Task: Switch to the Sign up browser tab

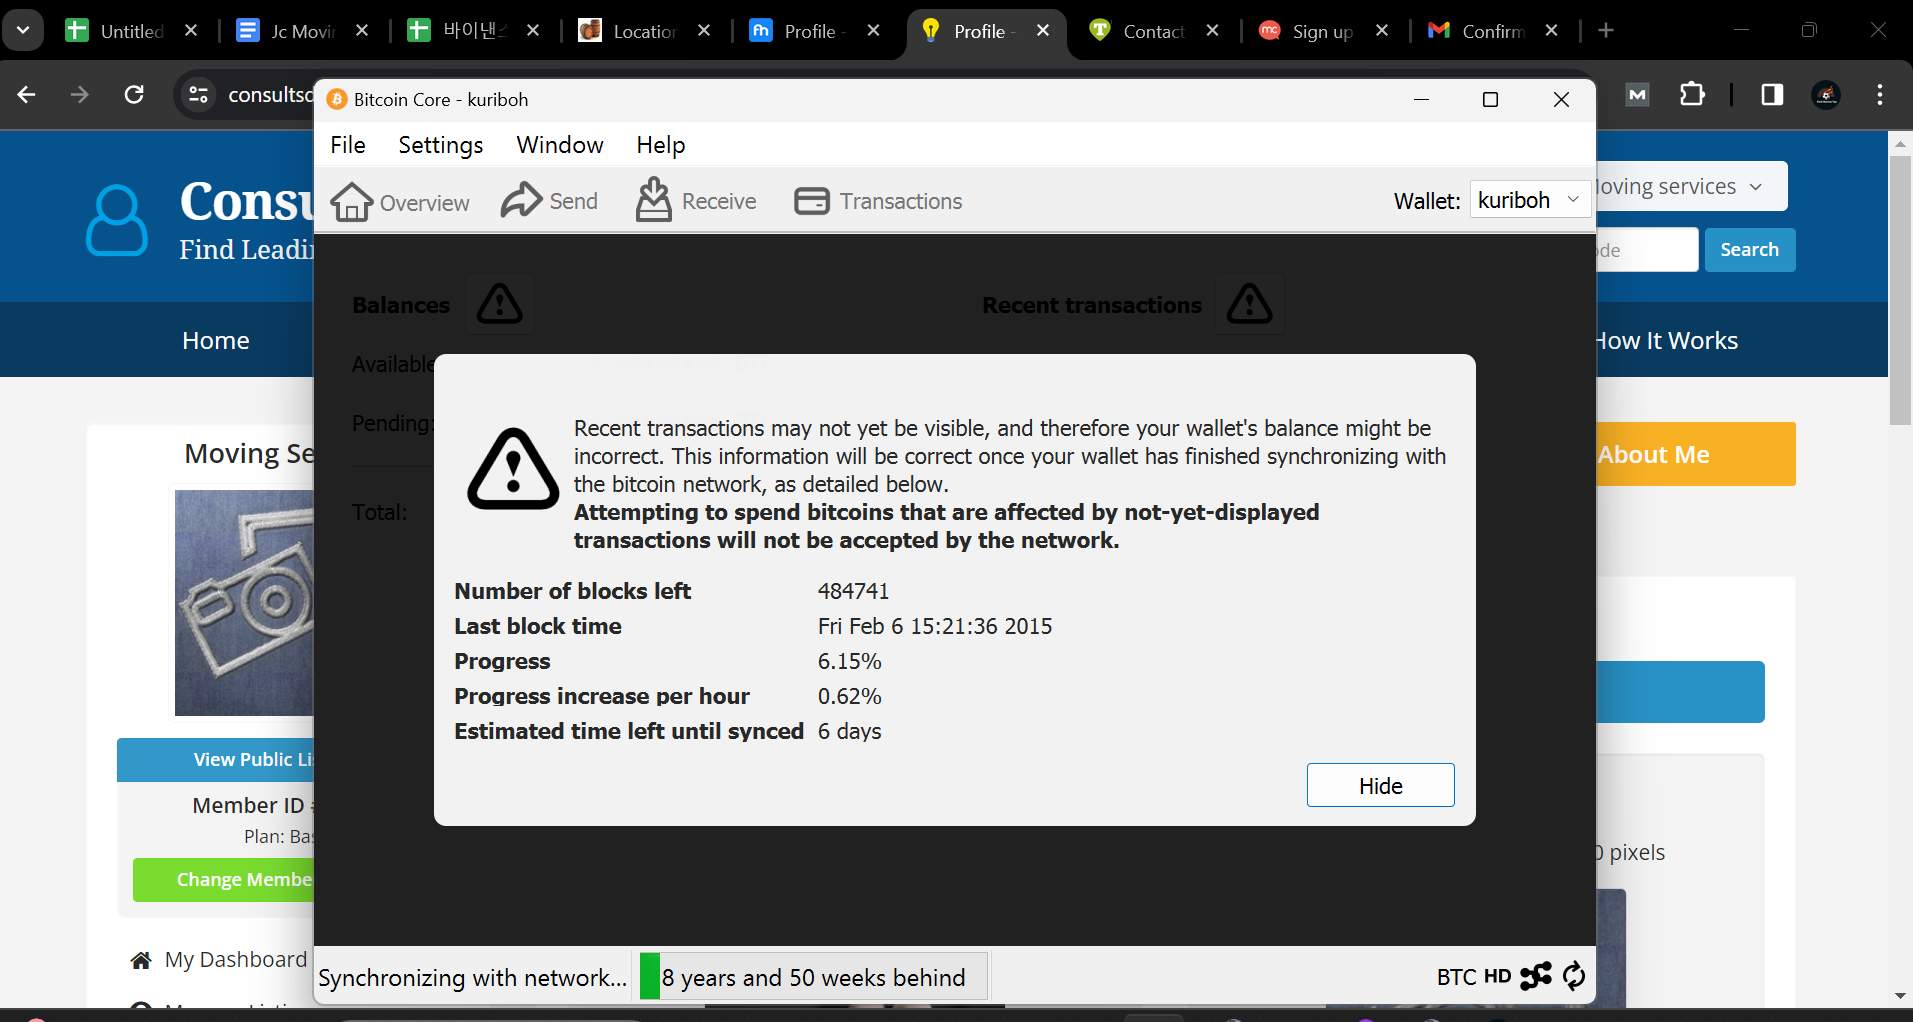Action: (x=1322, y=31)
